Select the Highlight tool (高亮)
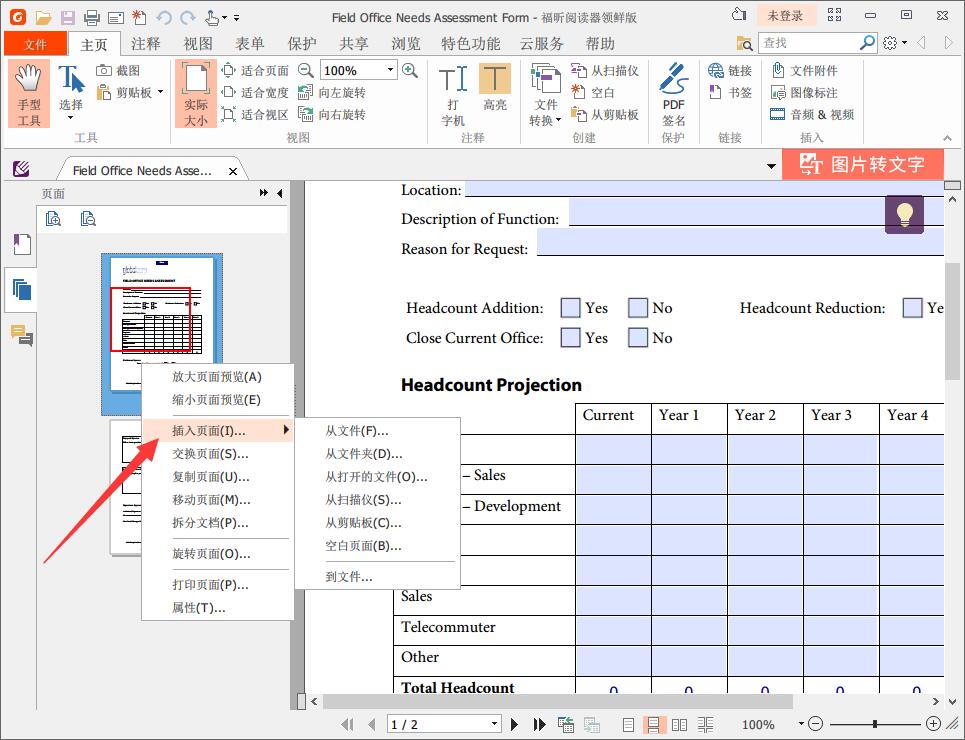Viewport: 965px width, 740px height. [495, 88]
